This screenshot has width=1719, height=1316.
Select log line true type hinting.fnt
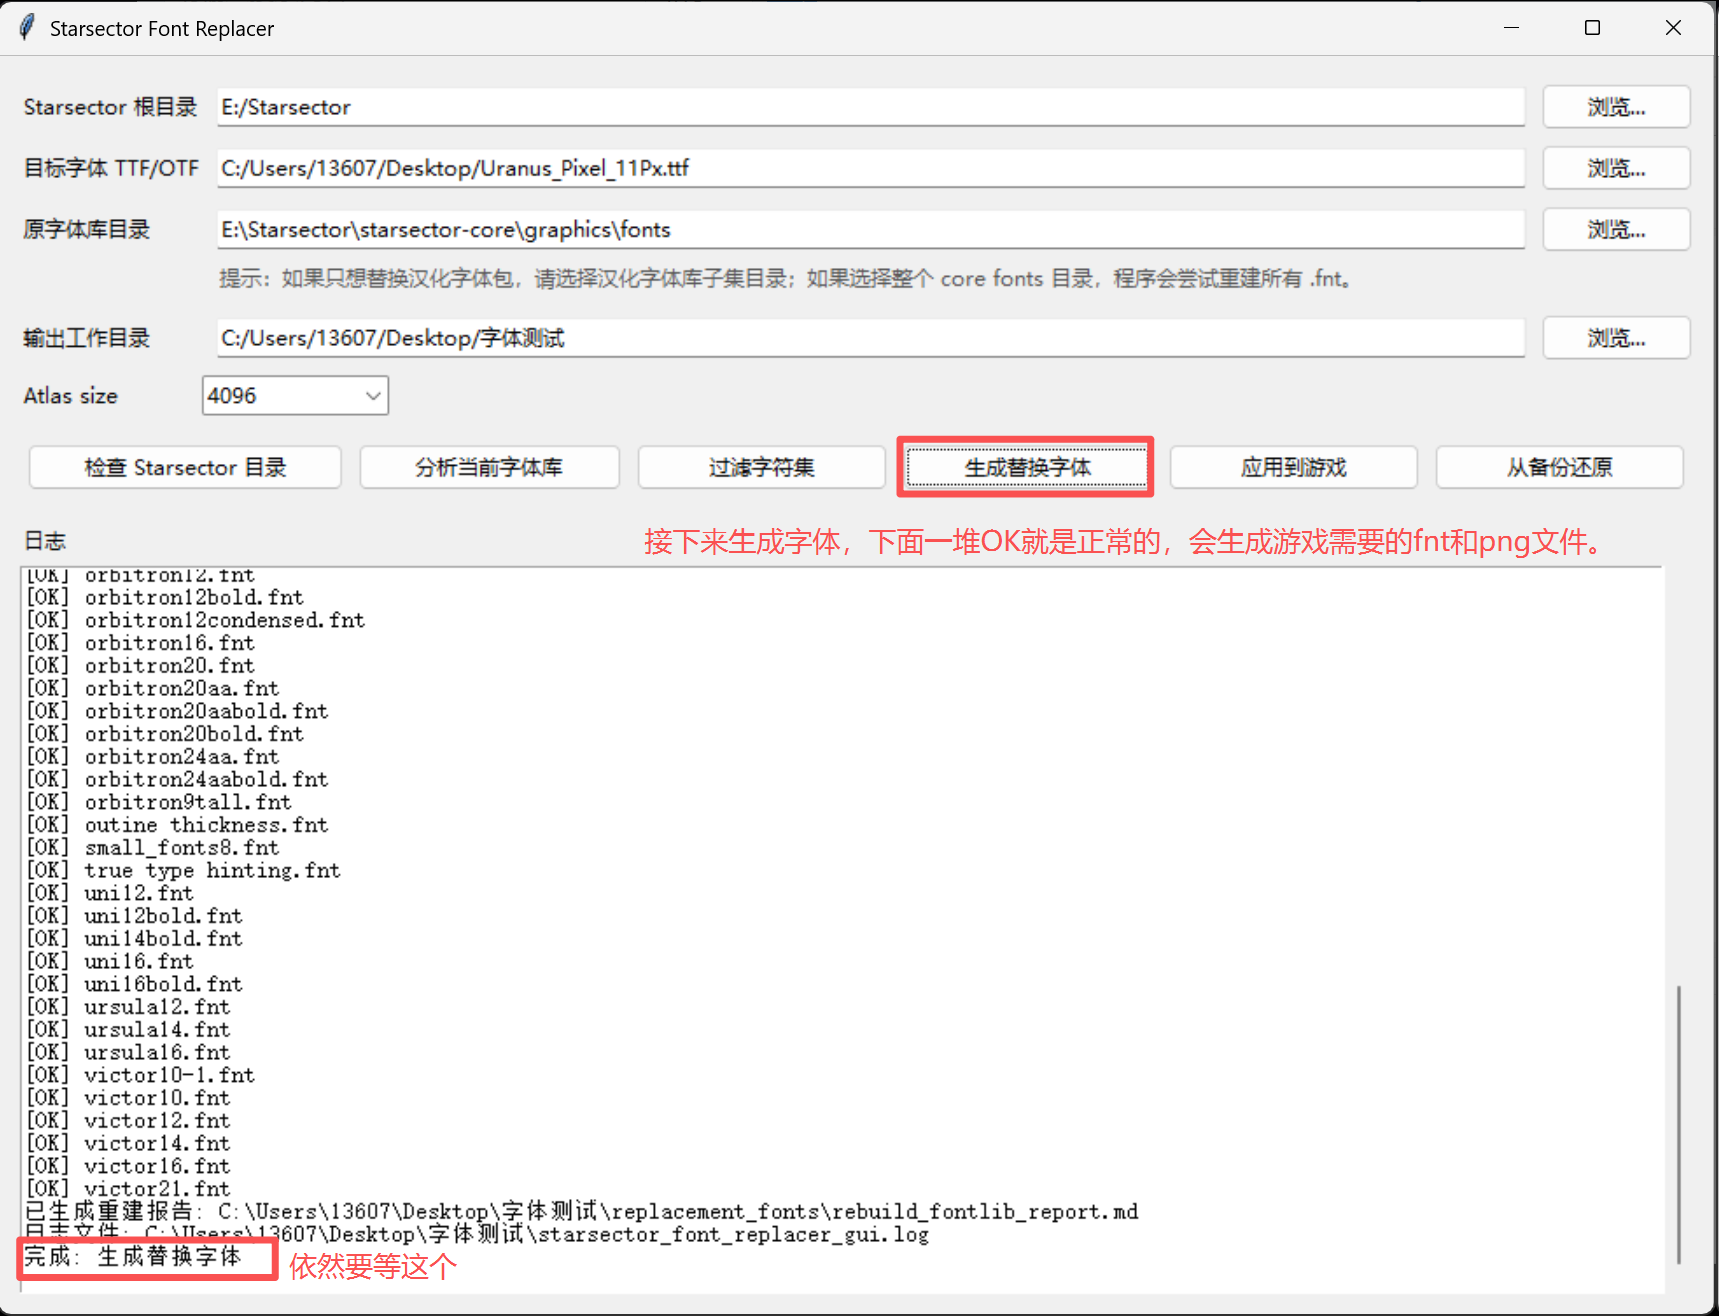(x=183, y=870)
